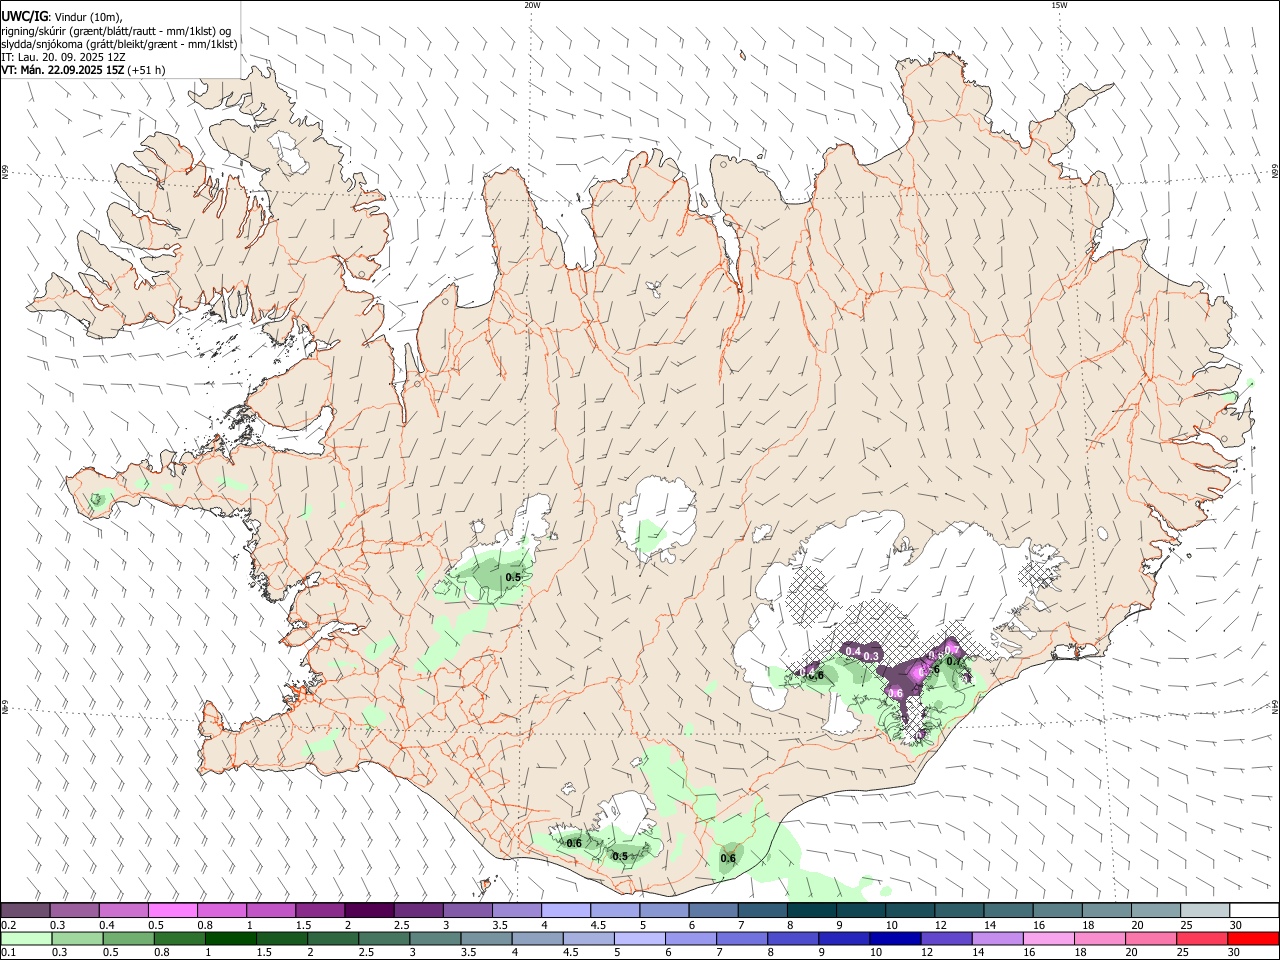Click the 'slydda/snjókoma' legend description line
The height and width of the screenshot is (960, 1280).
pyautogui.click(x=119, y=44)
